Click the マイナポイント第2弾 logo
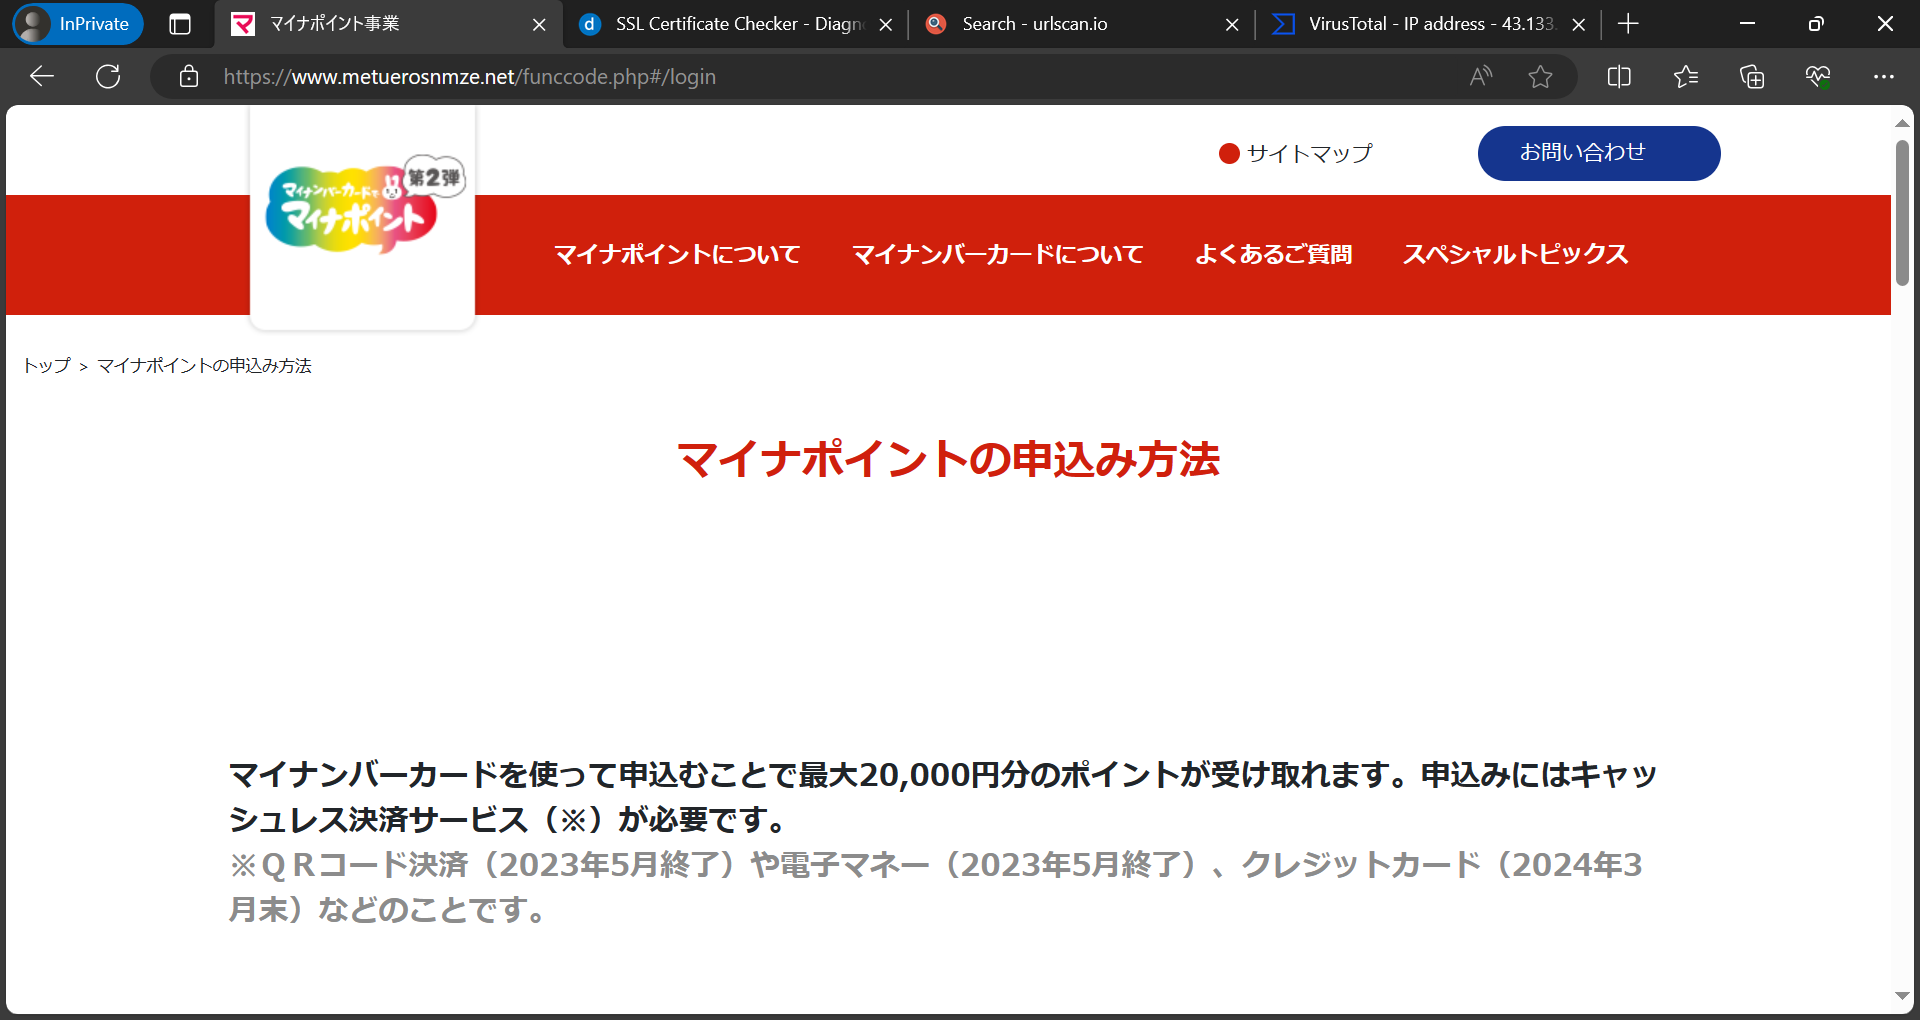1920x1020 pixels. (364, 207)
